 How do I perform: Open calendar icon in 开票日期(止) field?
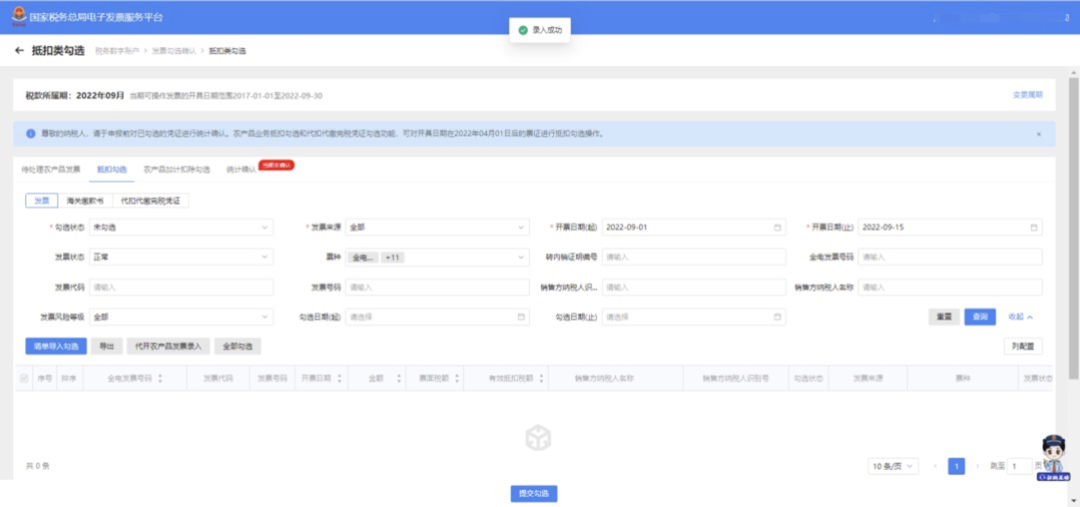[x=1033, y=227]
